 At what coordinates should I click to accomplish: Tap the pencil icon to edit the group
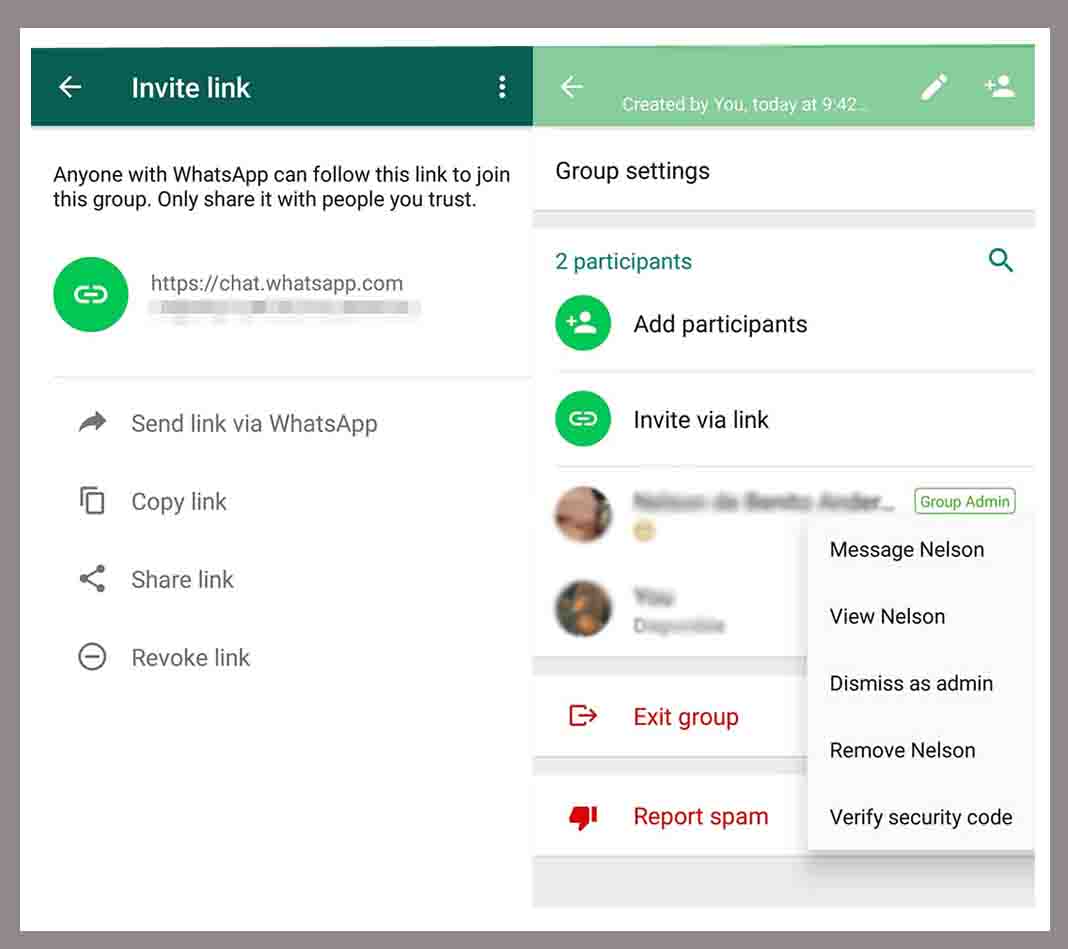tap(934, 87)
